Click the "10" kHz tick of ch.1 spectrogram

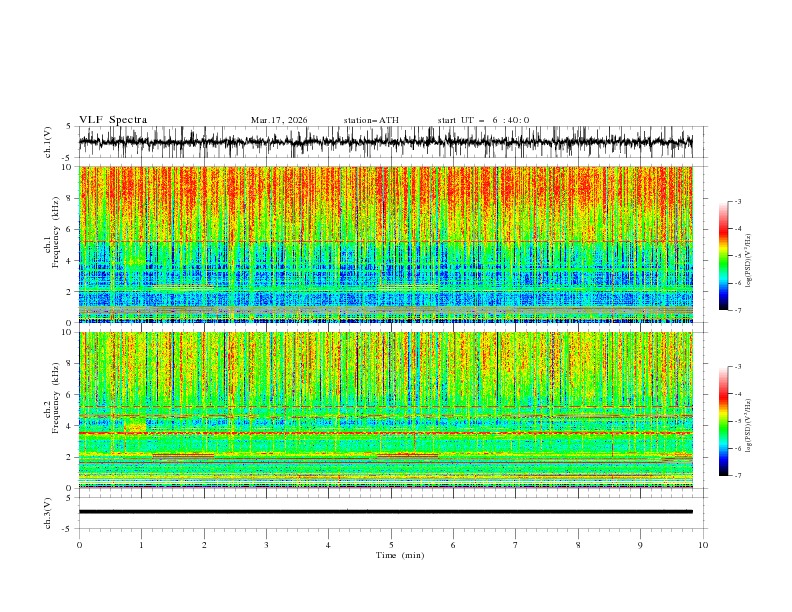66,167
